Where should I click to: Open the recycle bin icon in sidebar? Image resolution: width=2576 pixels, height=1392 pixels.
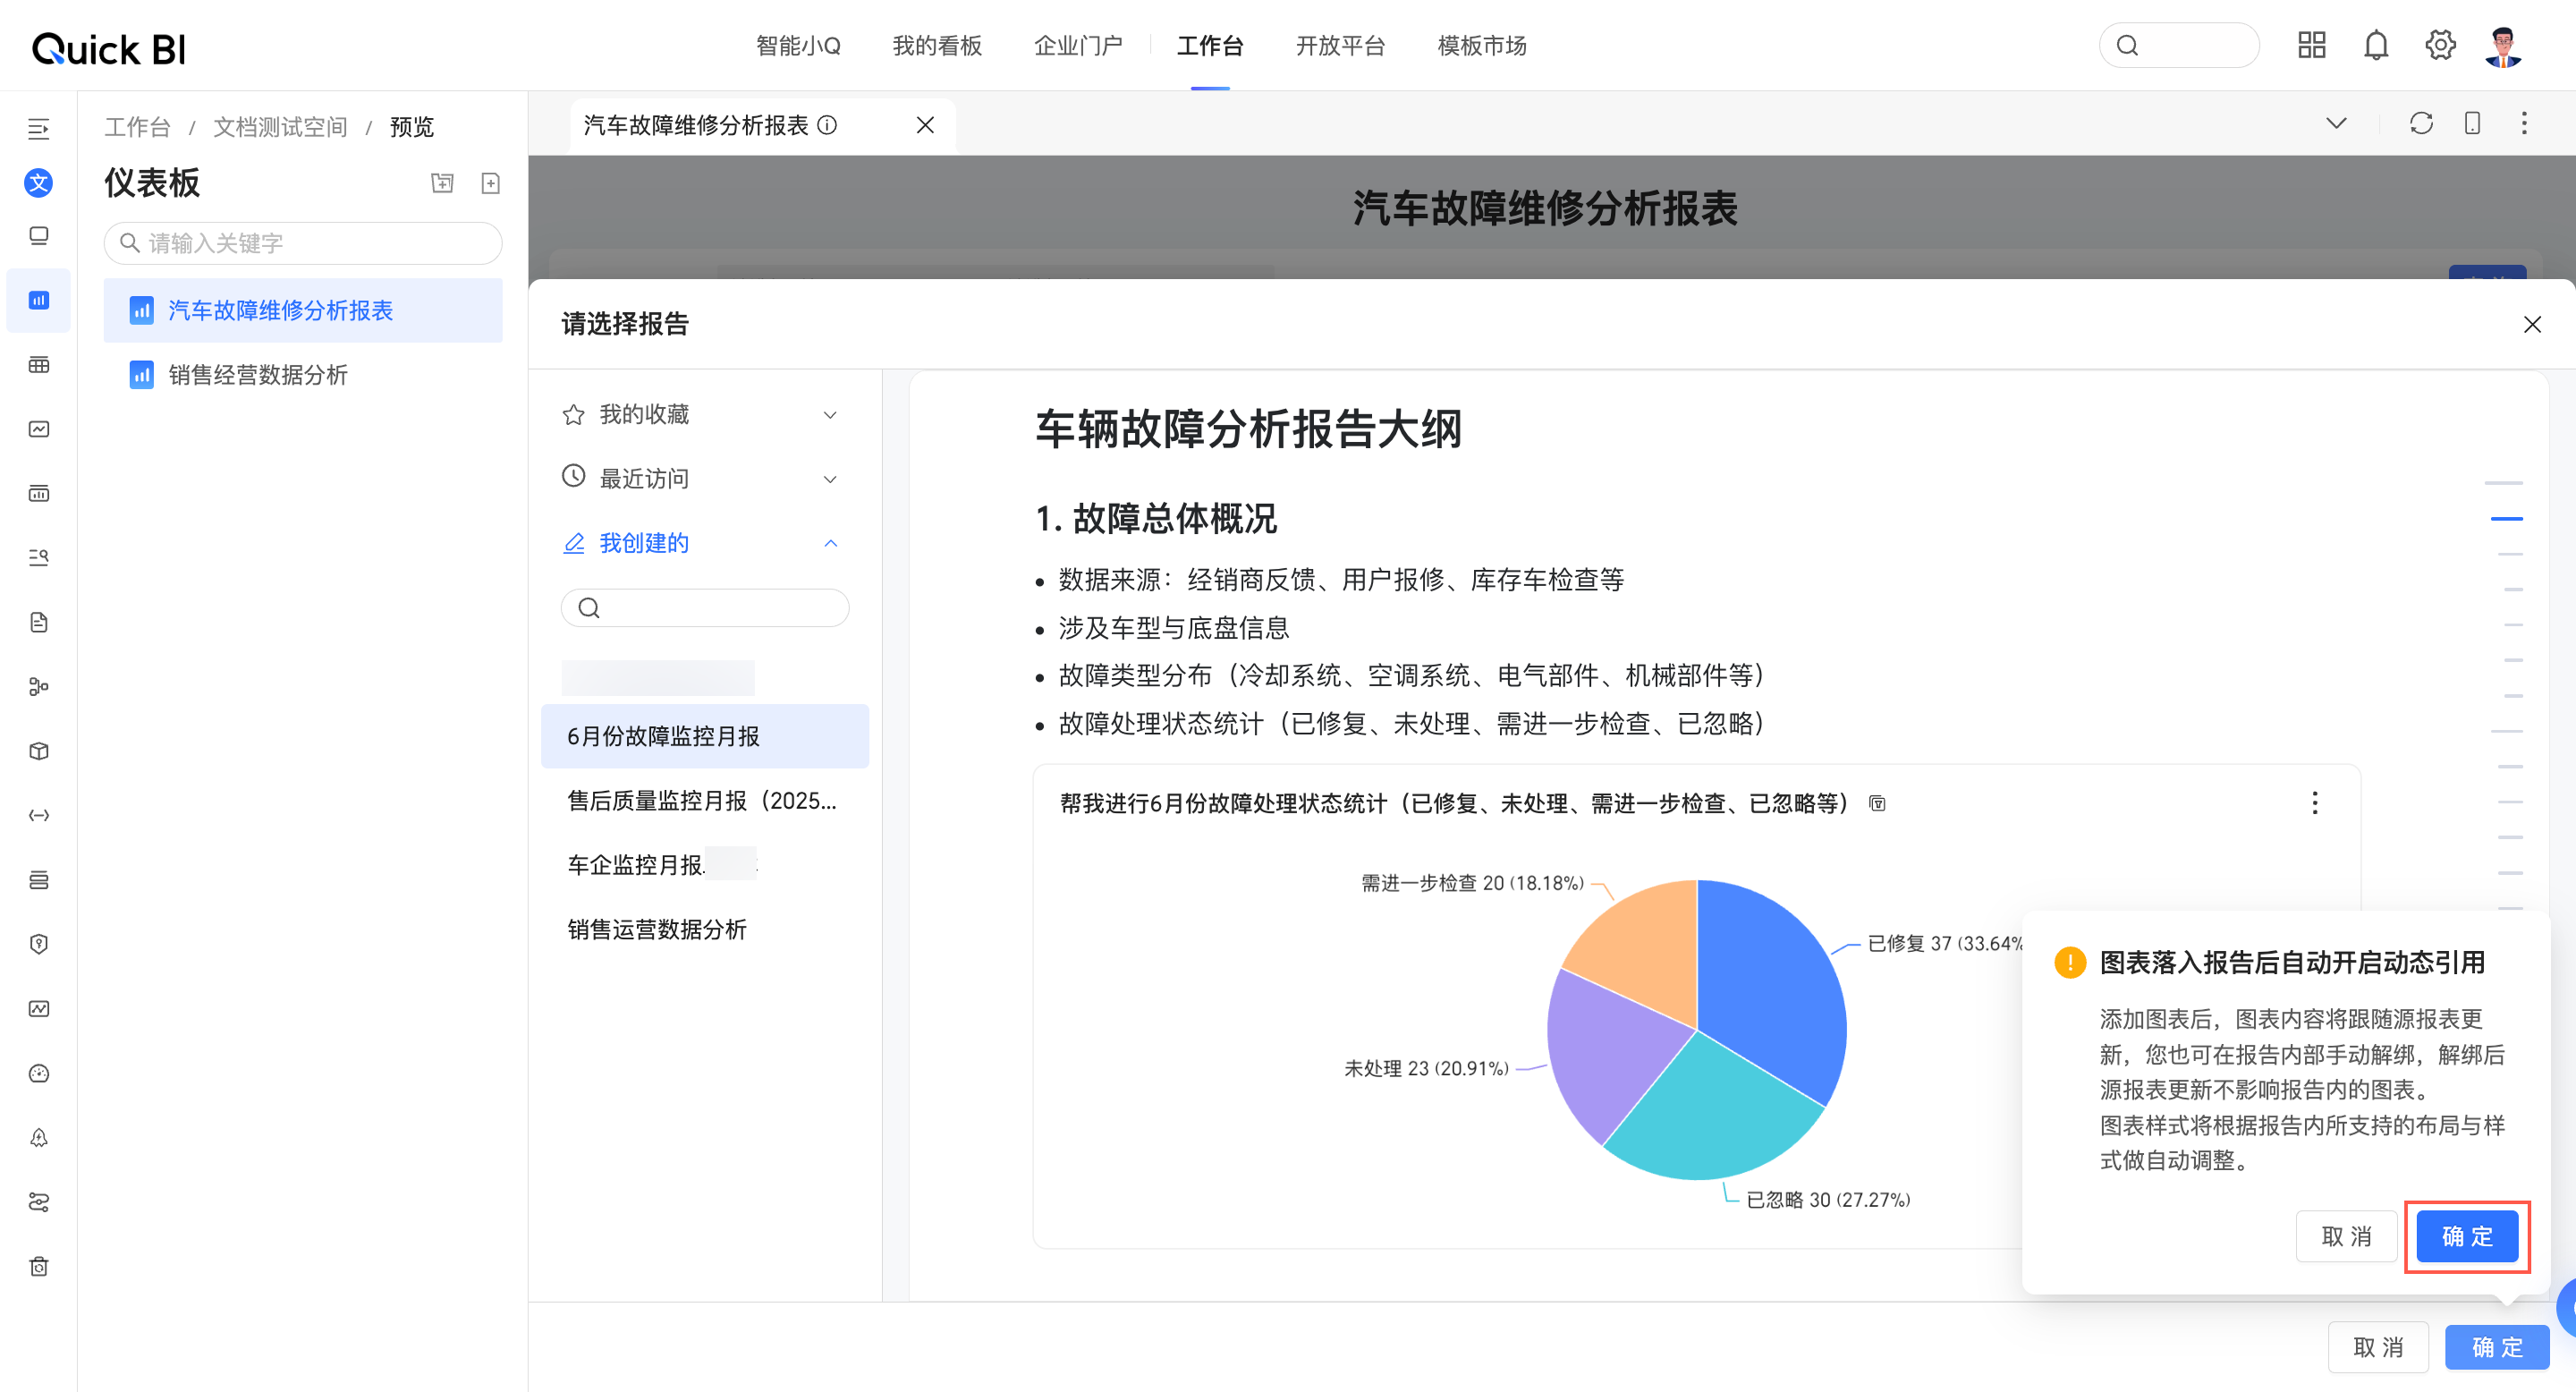point(38,1266)
